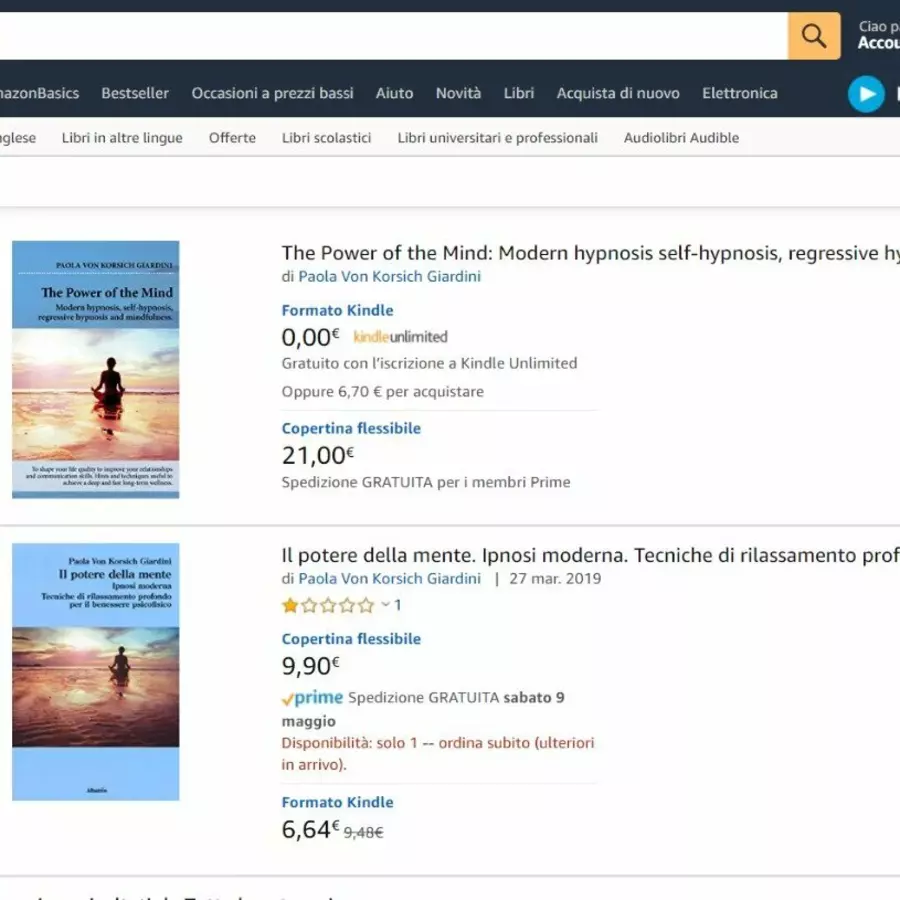900x900 pixels.
Task: Click the kindleunlimited logo
Action: click(400, 337)
